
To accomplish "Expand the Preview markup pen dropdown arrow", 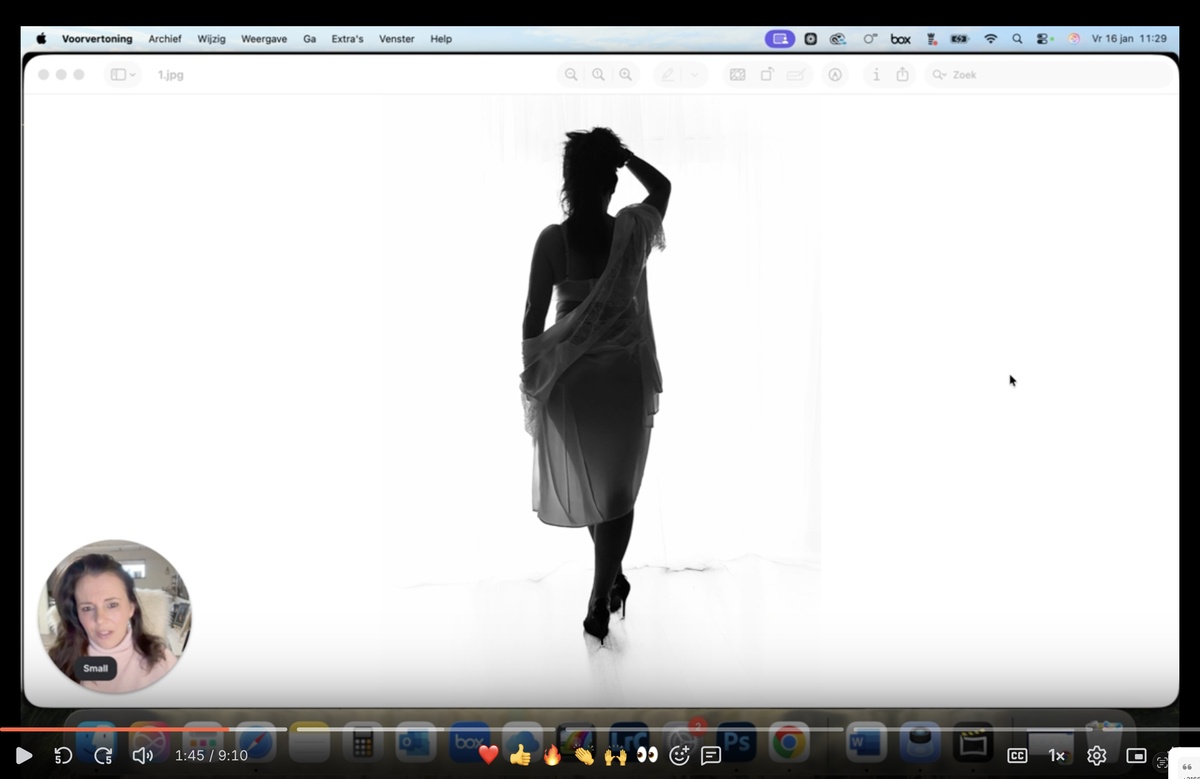I will (x=695, y=75).
